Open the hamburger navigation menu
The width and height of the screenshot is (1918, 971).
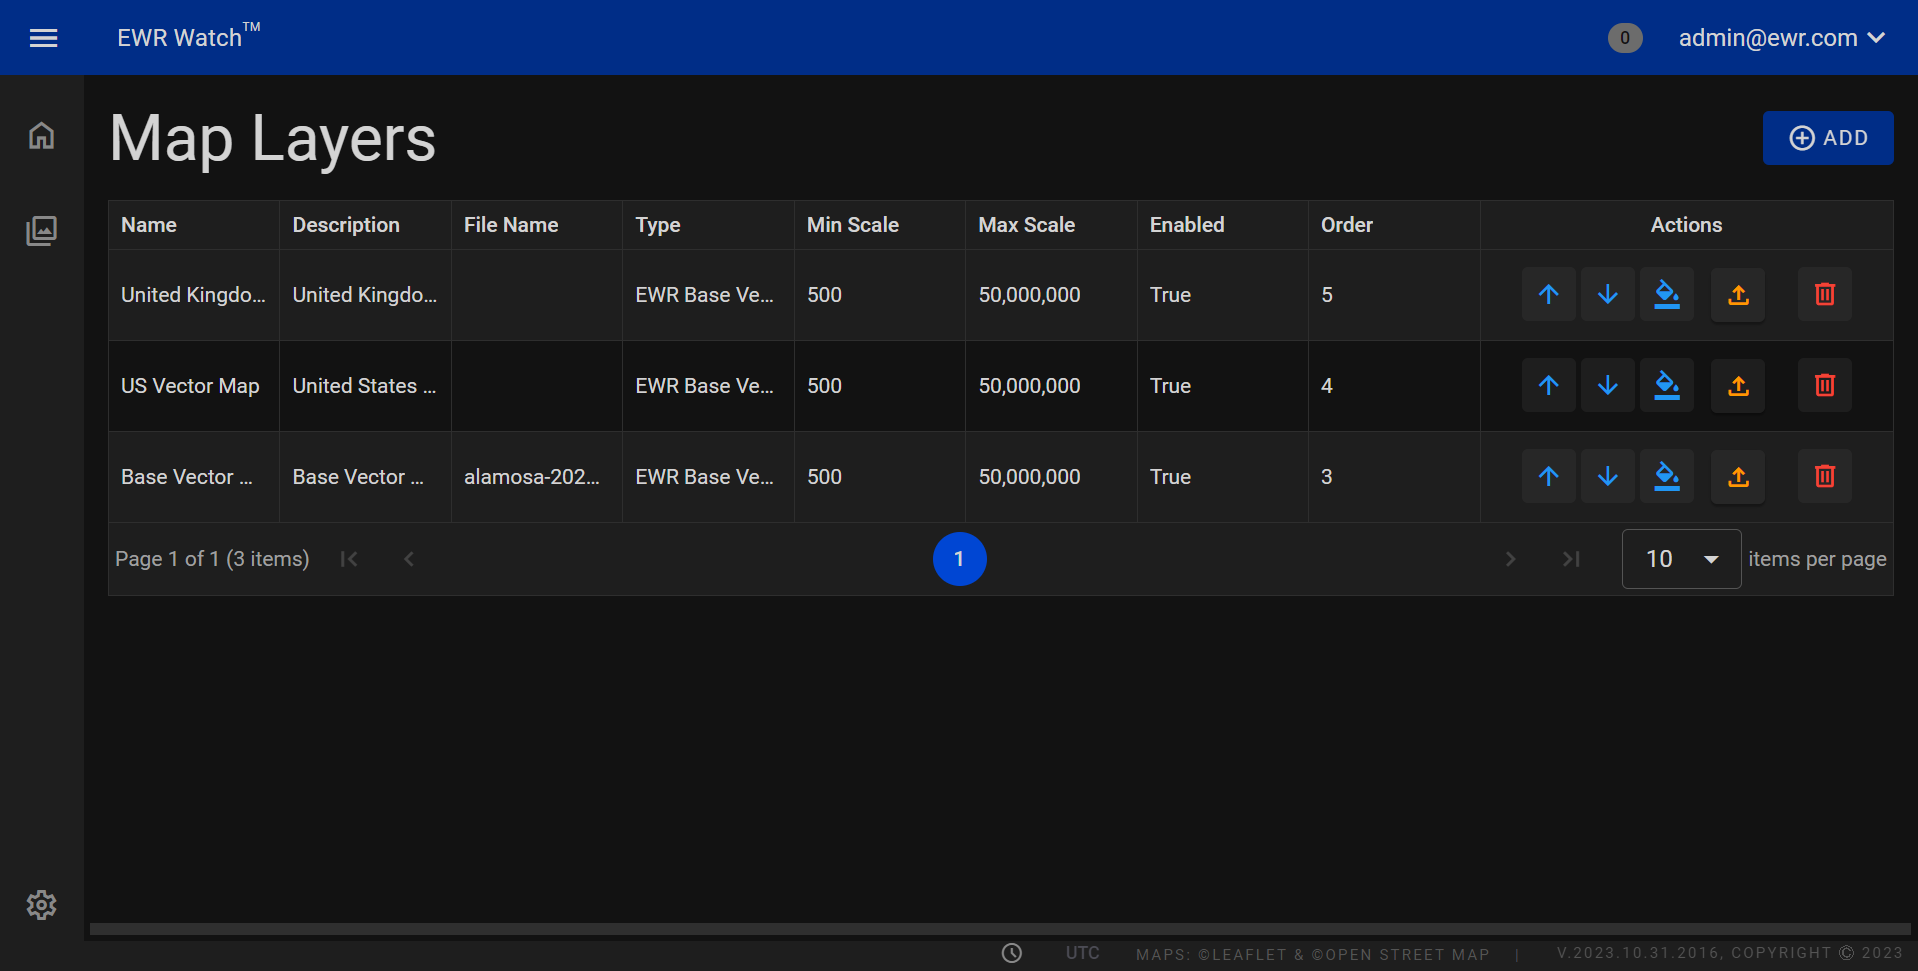(x=43, y=38)
